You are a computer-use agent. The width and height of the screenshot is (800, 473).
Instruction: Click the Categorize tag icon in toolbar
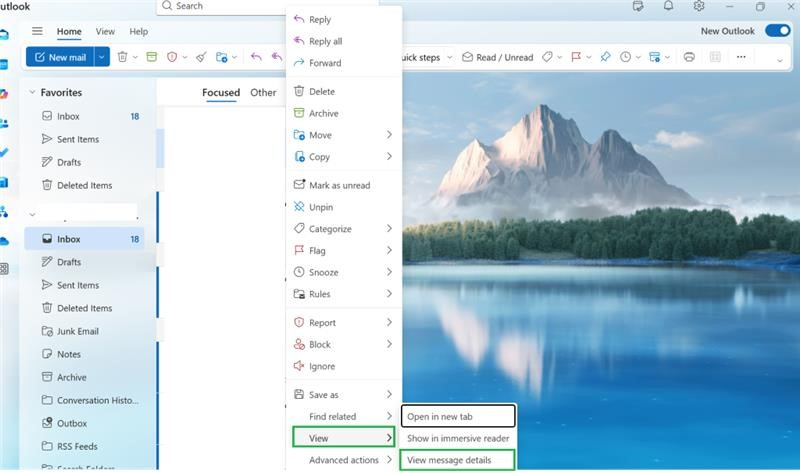pos(547,57)
